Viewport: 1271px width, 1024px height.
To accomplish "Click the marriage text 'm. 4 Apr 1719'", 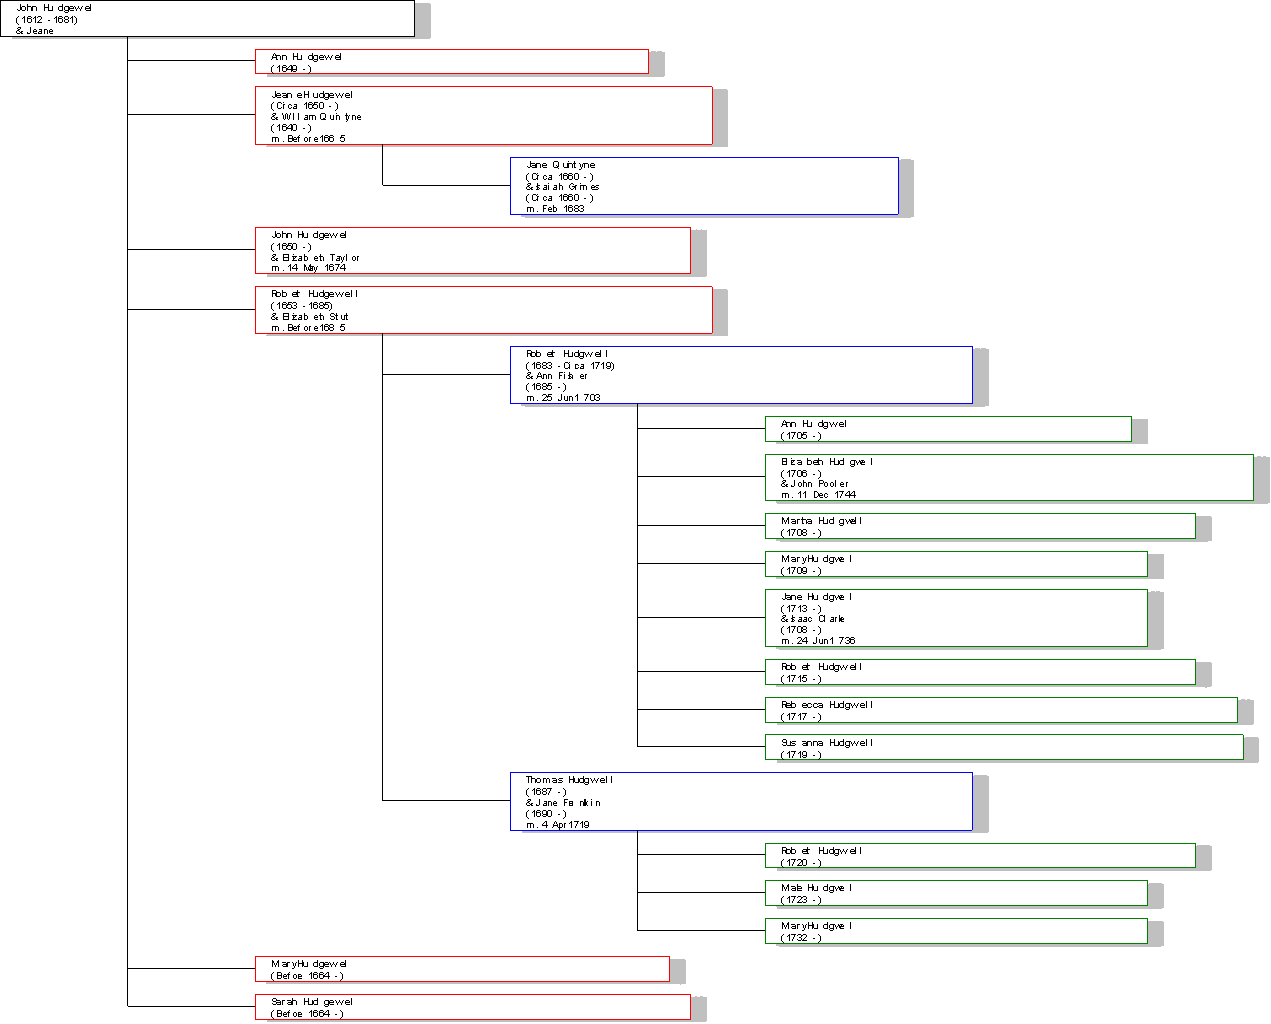I will pos(557,825).
